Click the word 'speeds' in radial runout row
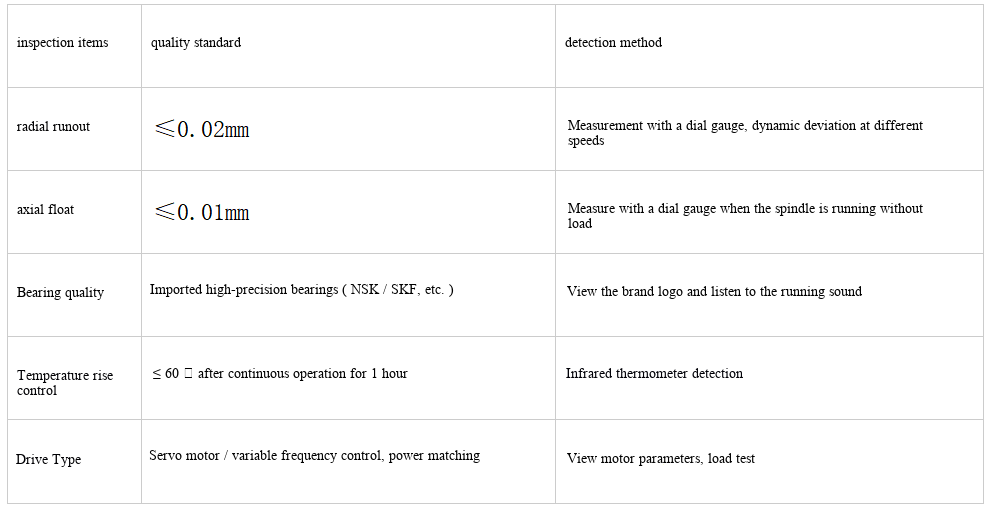Screen dimensions: 992x507 (586, 141)
